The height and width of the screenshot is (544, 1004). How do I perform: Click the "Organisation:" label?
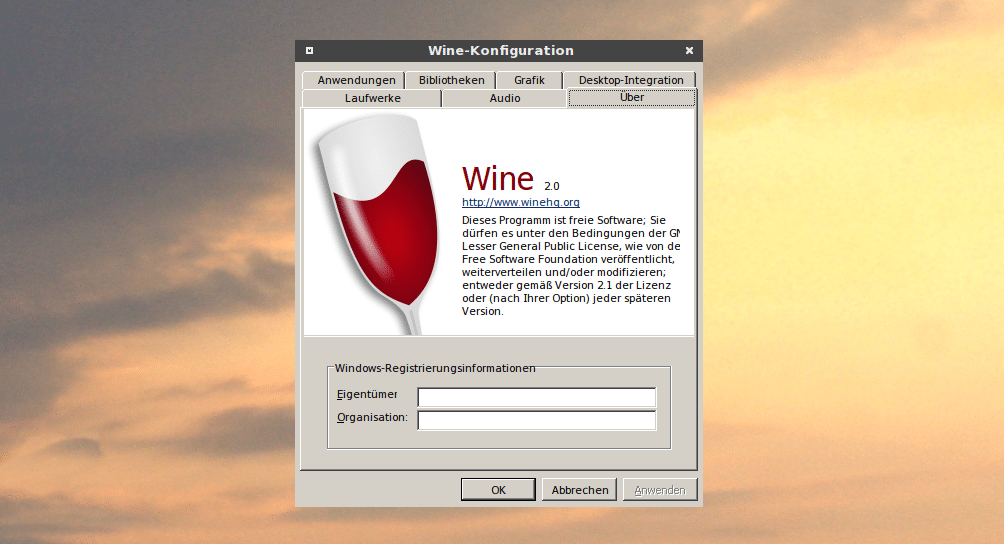tap(372, 417)
